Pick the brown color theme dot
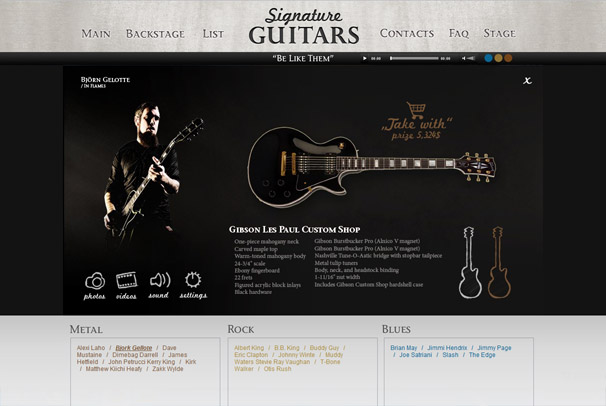606x406 pixels. point(508,58)
